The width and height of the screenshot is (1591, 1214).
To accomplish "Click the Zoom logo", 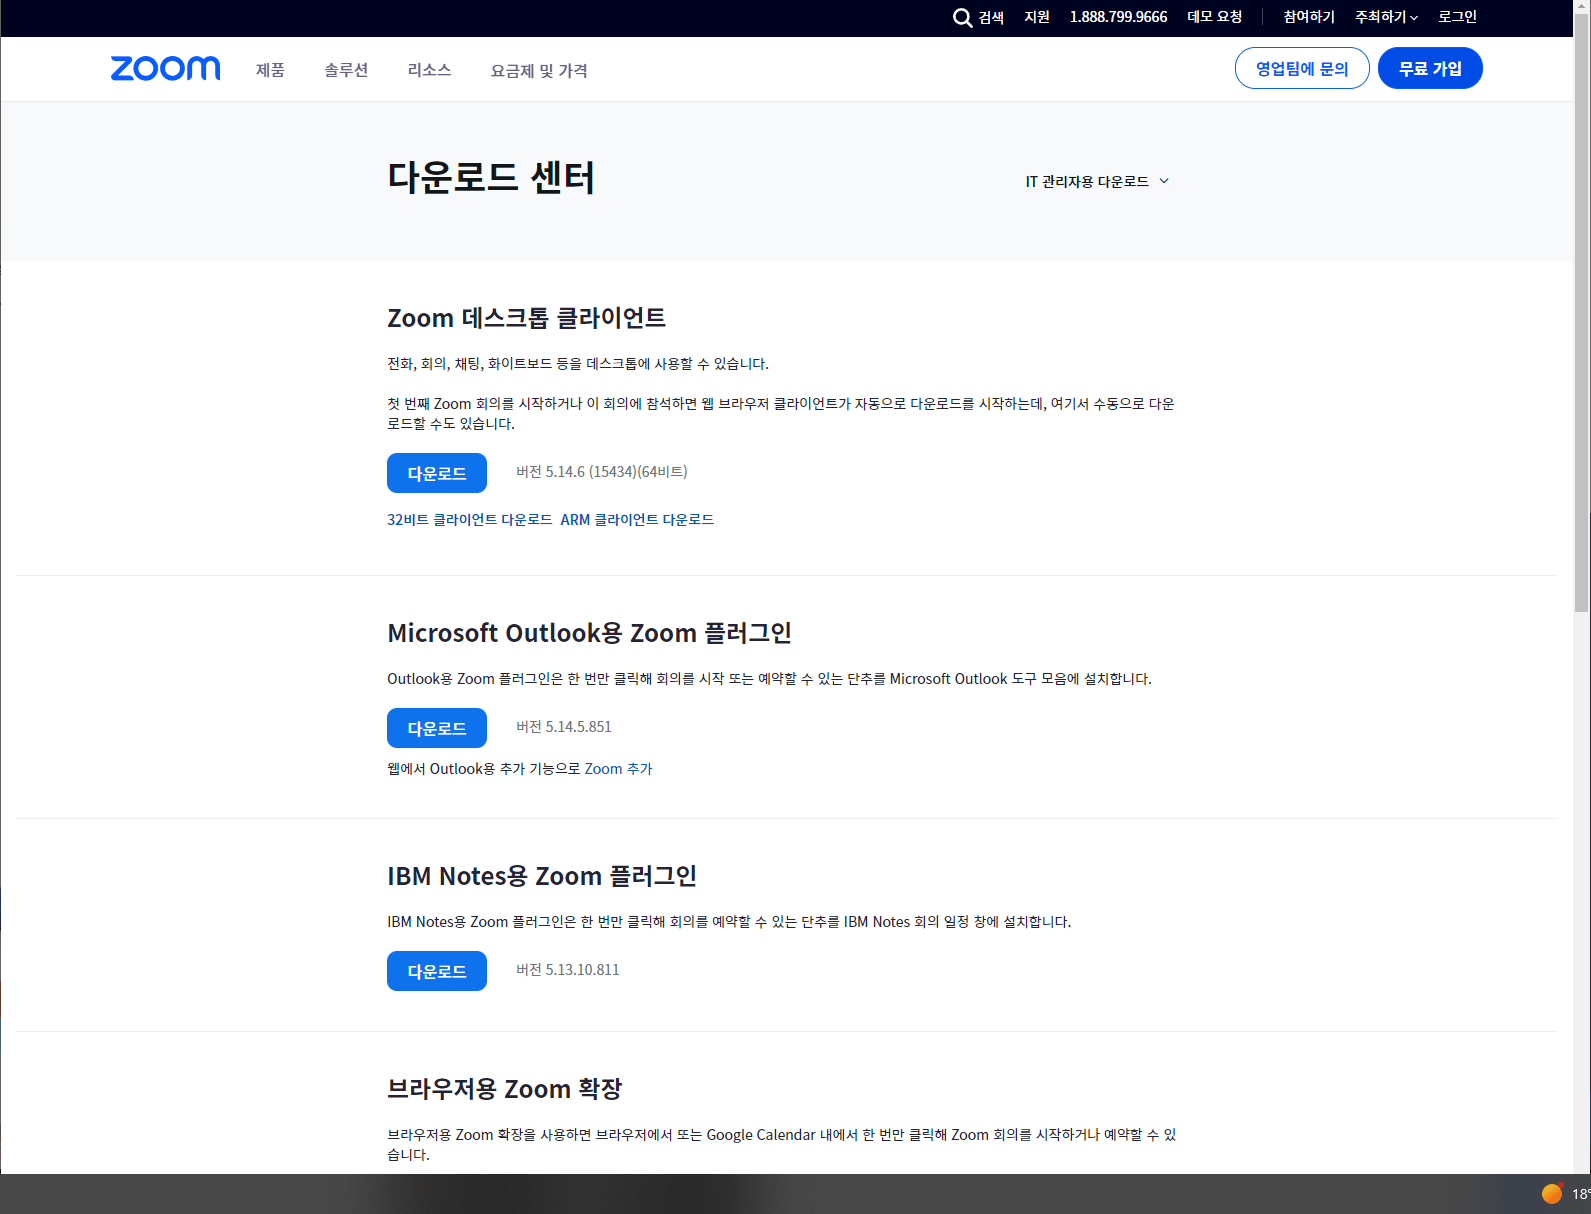I will [165, 68].
